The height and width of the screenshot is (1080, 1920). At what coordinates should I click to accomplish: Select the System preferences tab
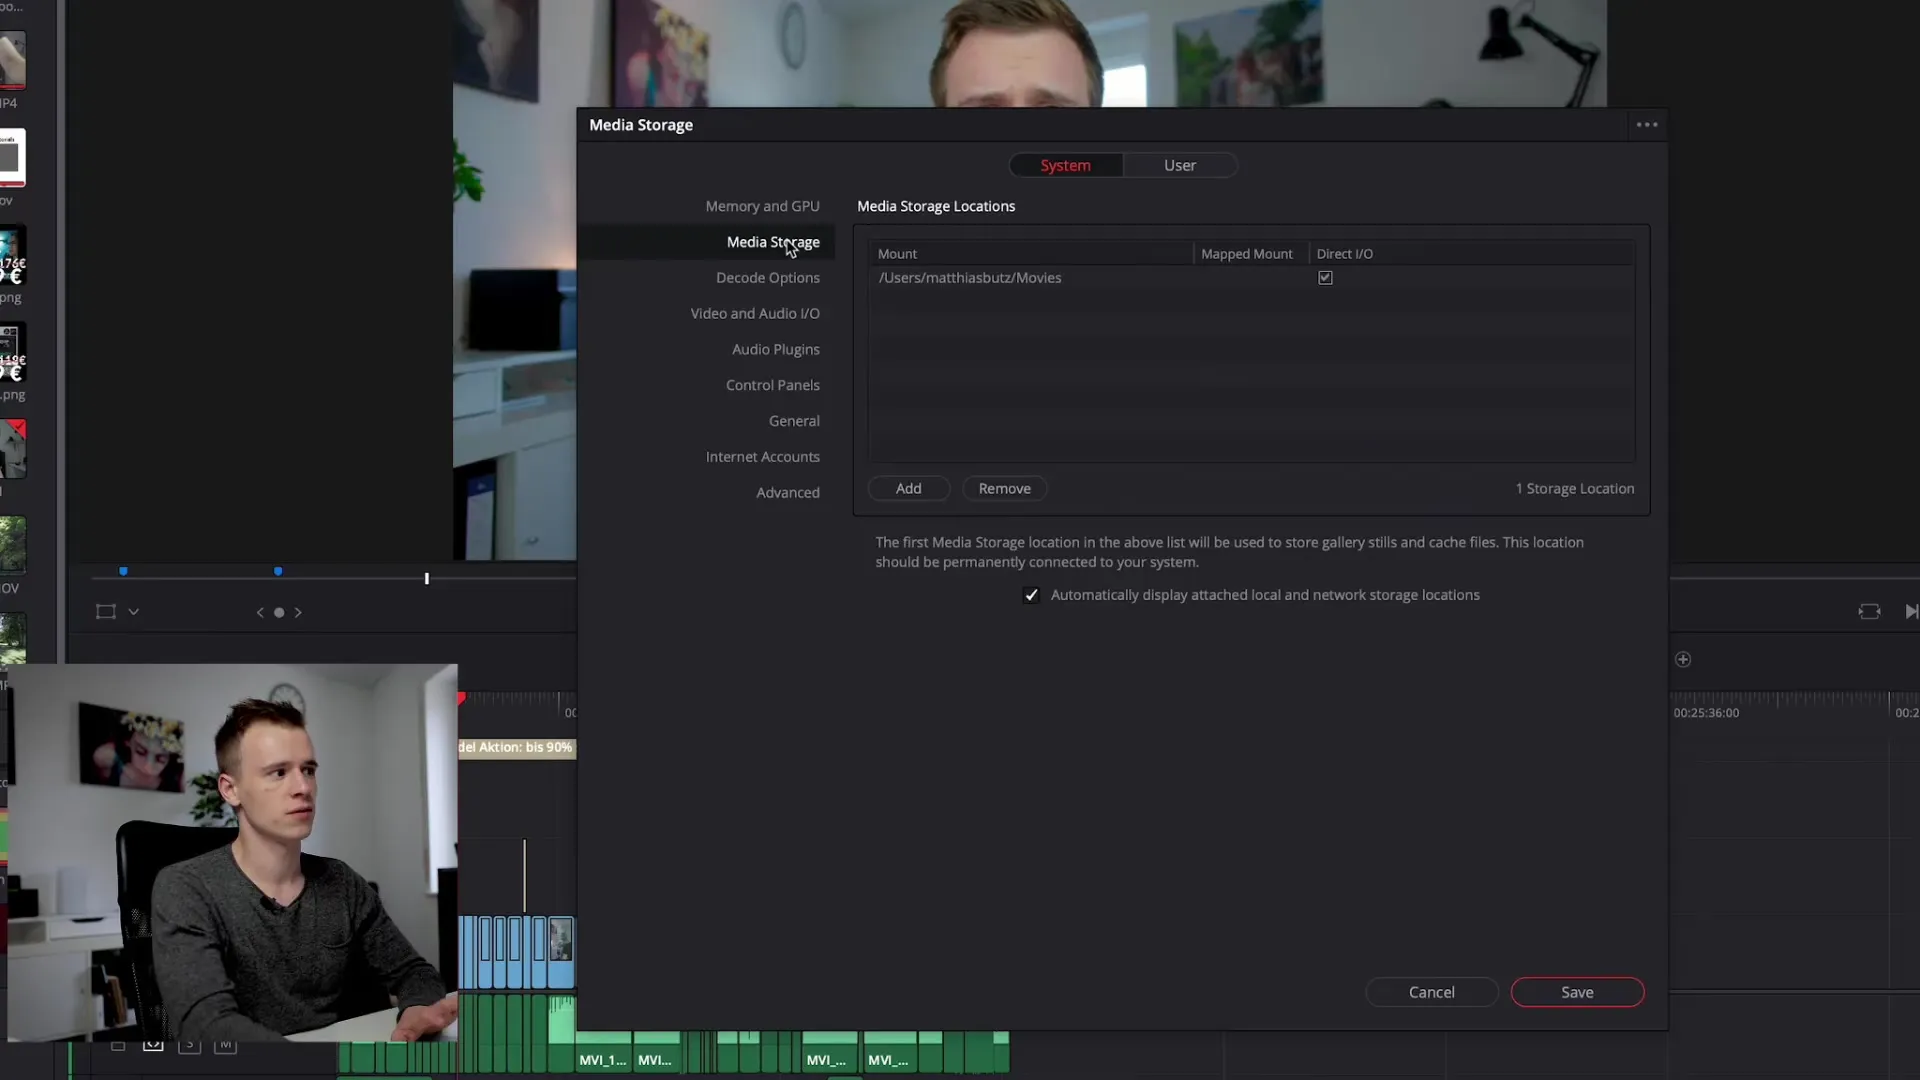1065,166
